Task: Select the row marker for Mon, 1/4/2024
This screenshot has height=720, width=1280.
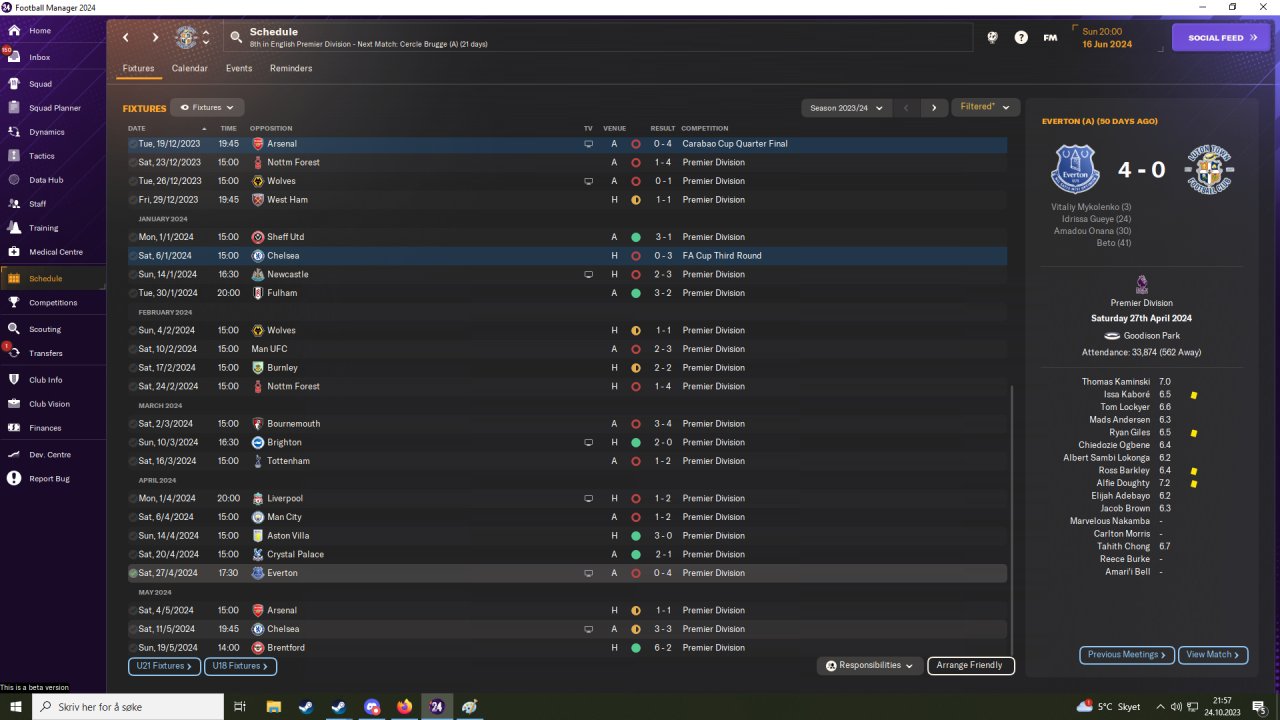Action: (x=133, y=498)
